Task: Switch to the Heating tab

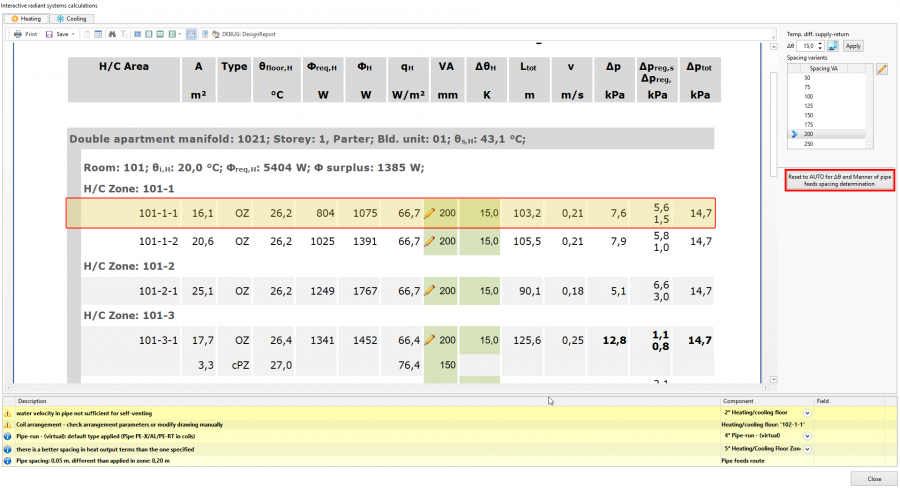Action: click(x=26, y=18)
